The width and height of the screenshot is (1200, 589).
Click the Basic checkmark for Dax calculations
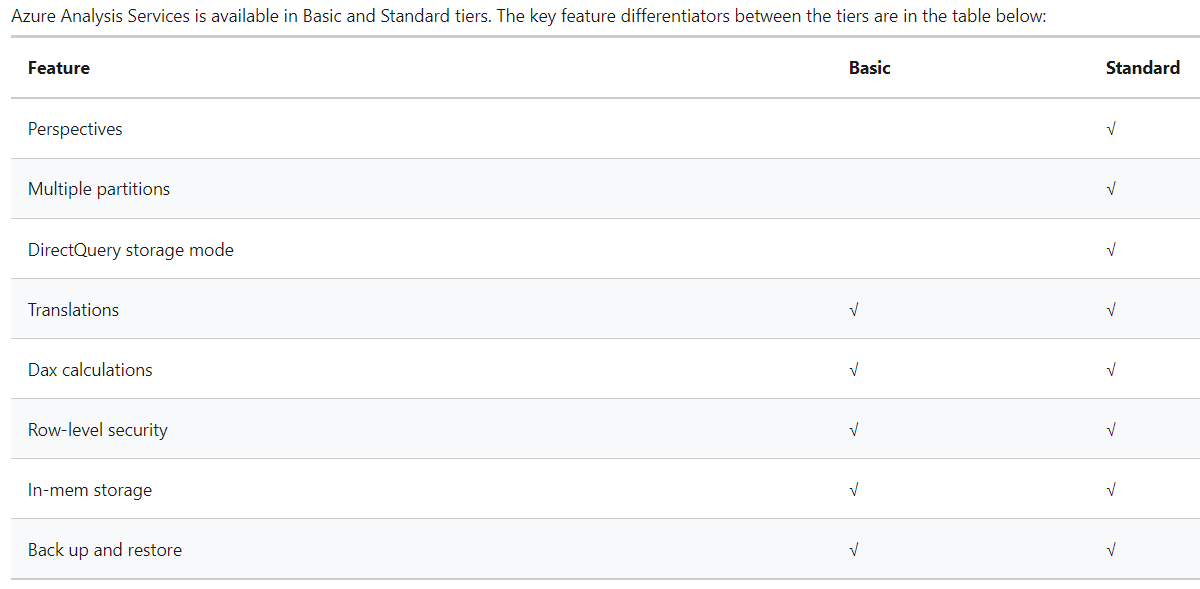pyautogui.click(x=854, y=370)
